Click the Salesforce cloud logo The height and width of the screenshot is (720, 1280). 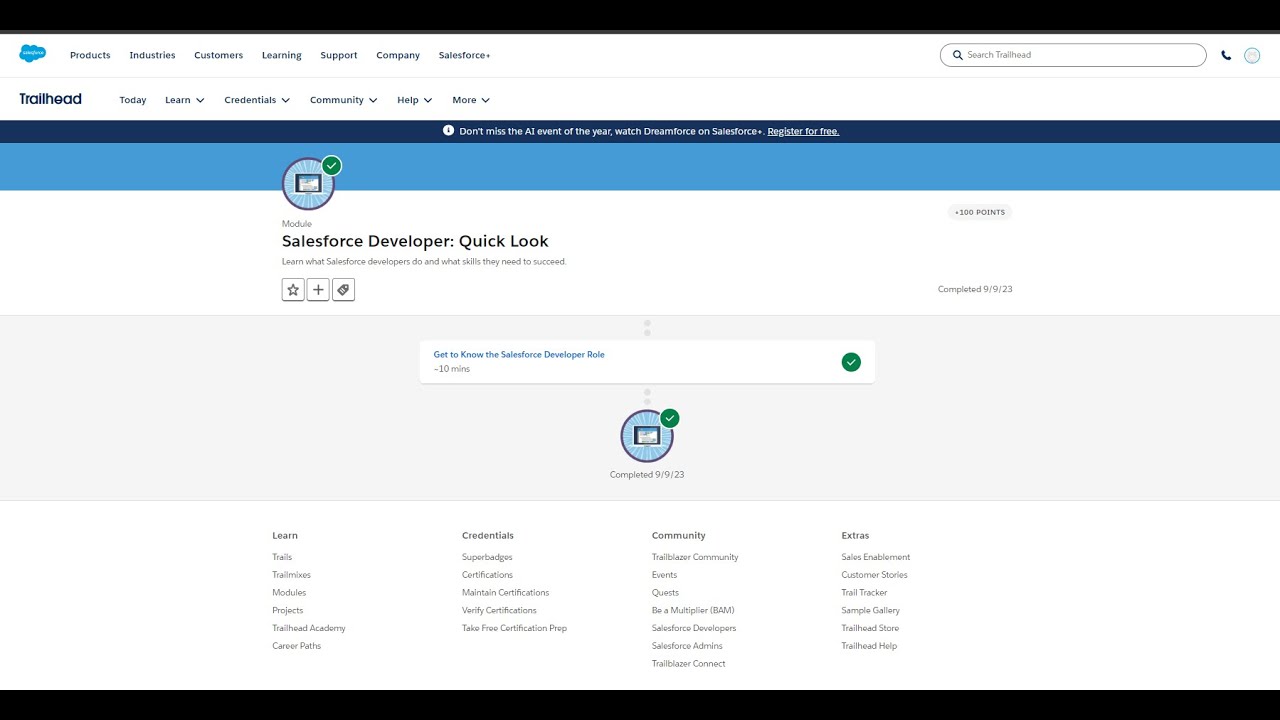point(33,54)
